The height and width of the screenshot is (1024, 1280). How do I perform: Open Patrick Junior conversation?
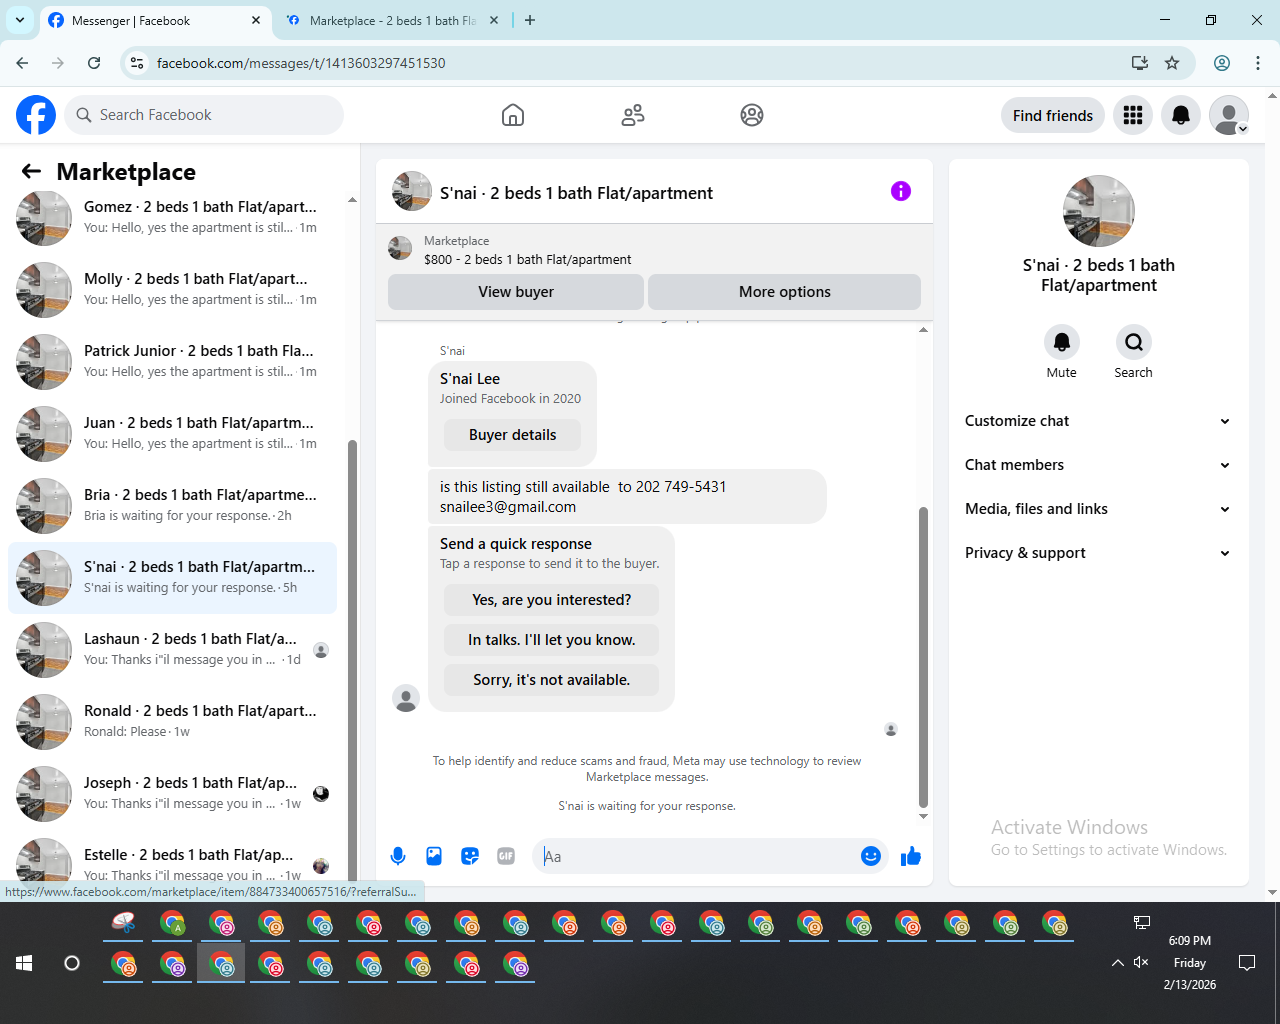[x=172, y=361]
